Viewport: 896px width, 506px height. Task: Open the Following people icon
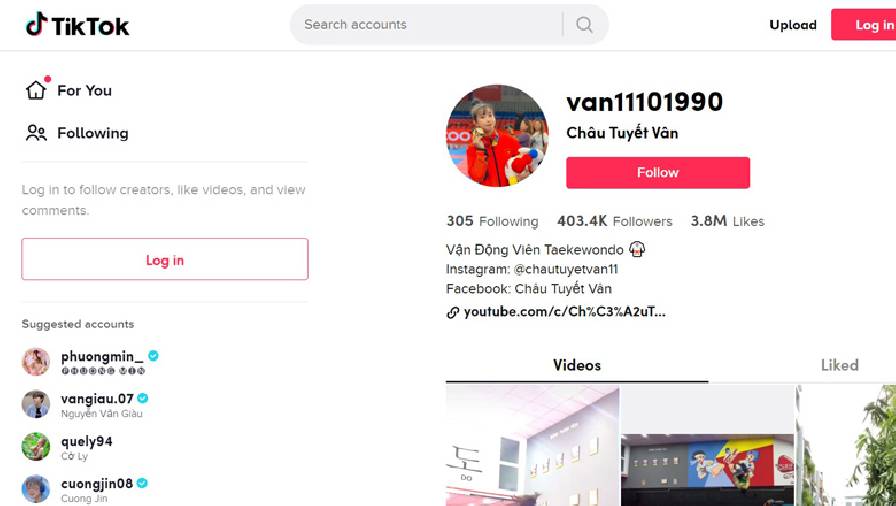point(36,133)
